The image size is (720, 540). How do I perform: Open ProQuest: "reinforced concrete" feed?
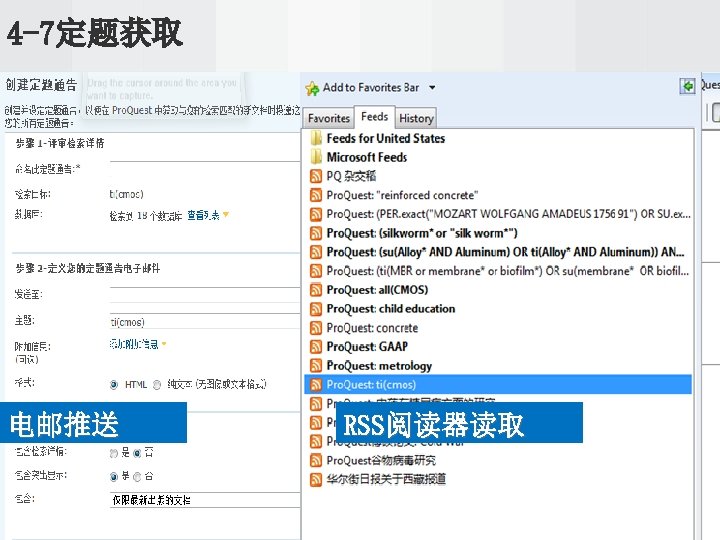(x=402, y=195)
